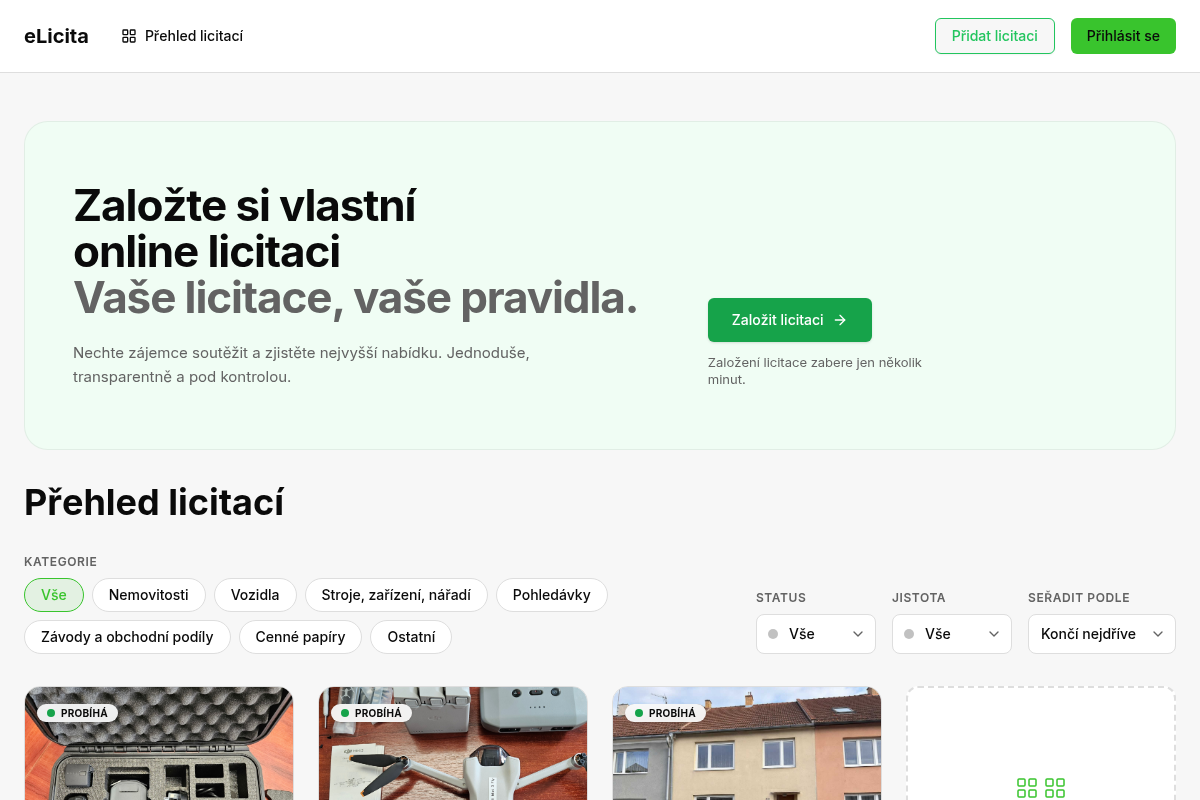Image resolution: width=1200 pixels, height=800 pixels.
Task: Click the Přehled licitací heading
Action: tap(154, 502)
